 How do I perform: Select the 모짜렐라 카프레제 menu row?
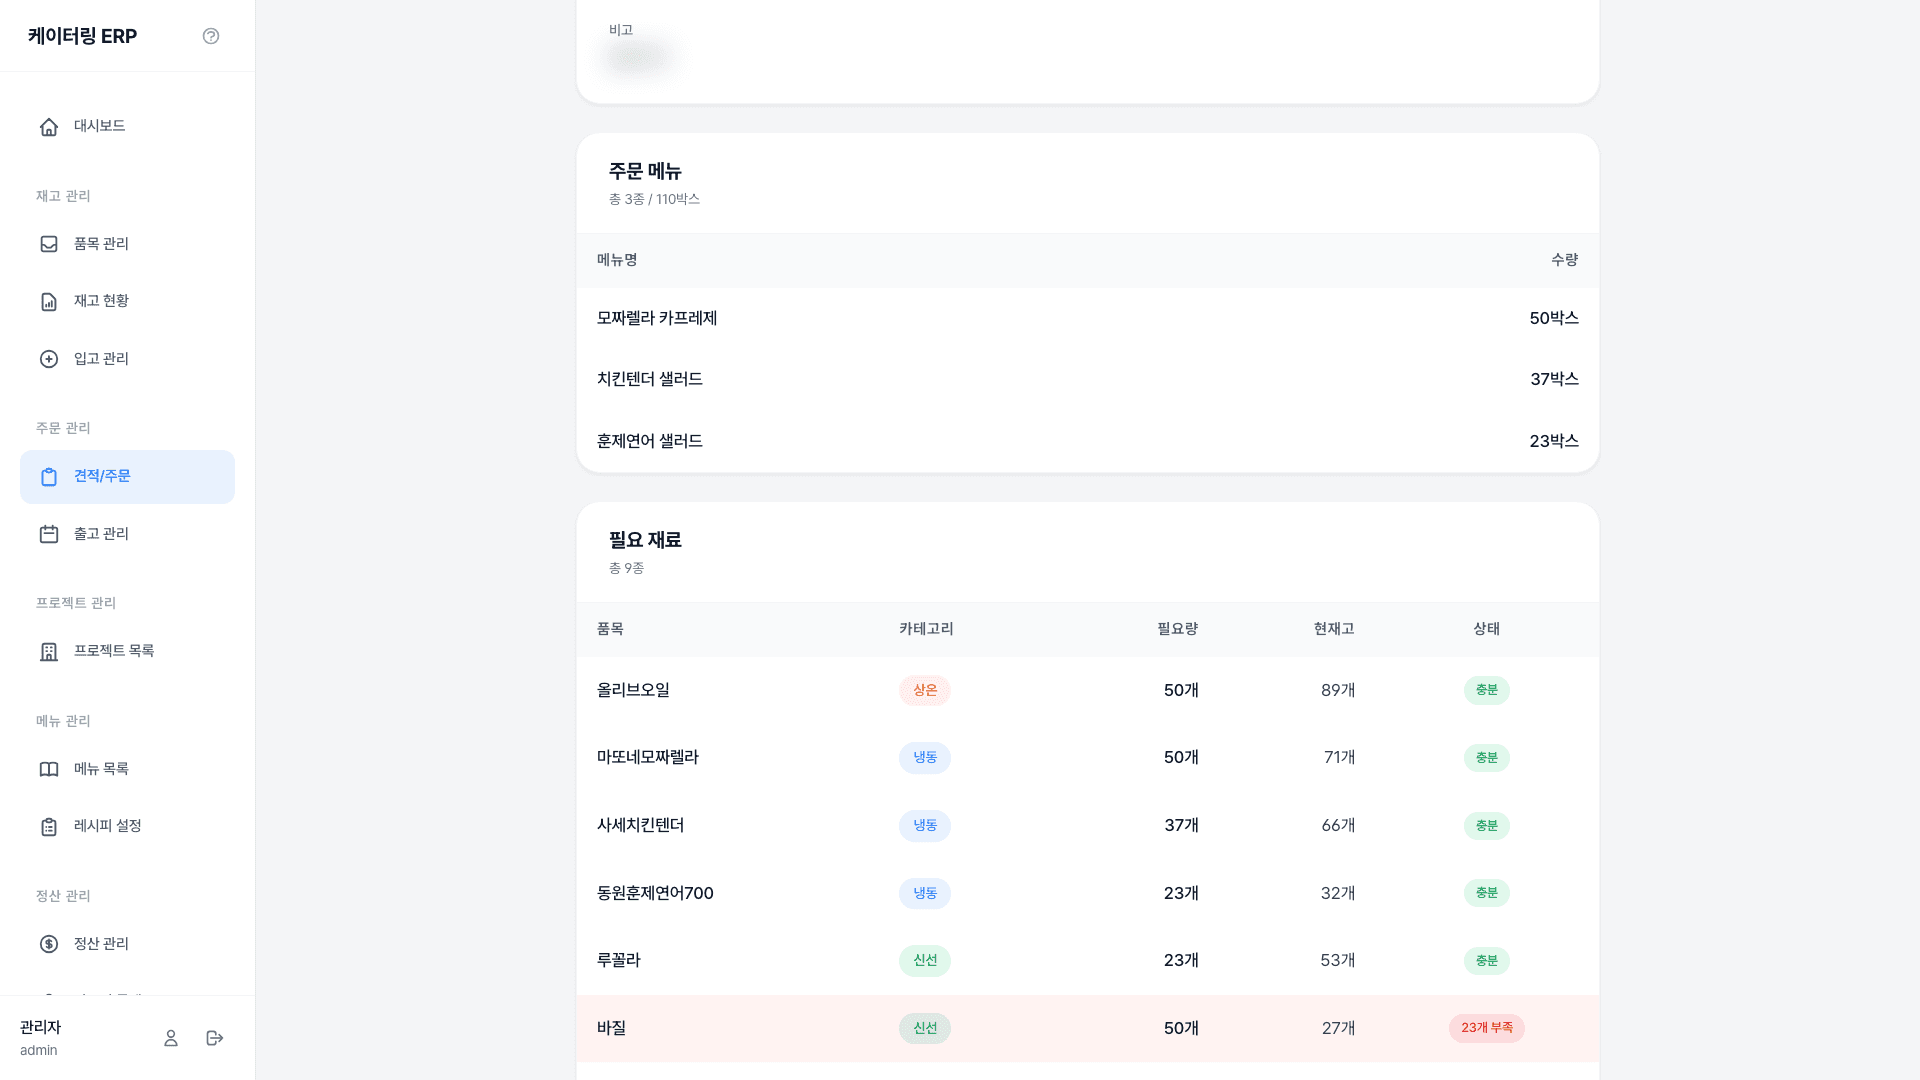[x=1088, y=318]
